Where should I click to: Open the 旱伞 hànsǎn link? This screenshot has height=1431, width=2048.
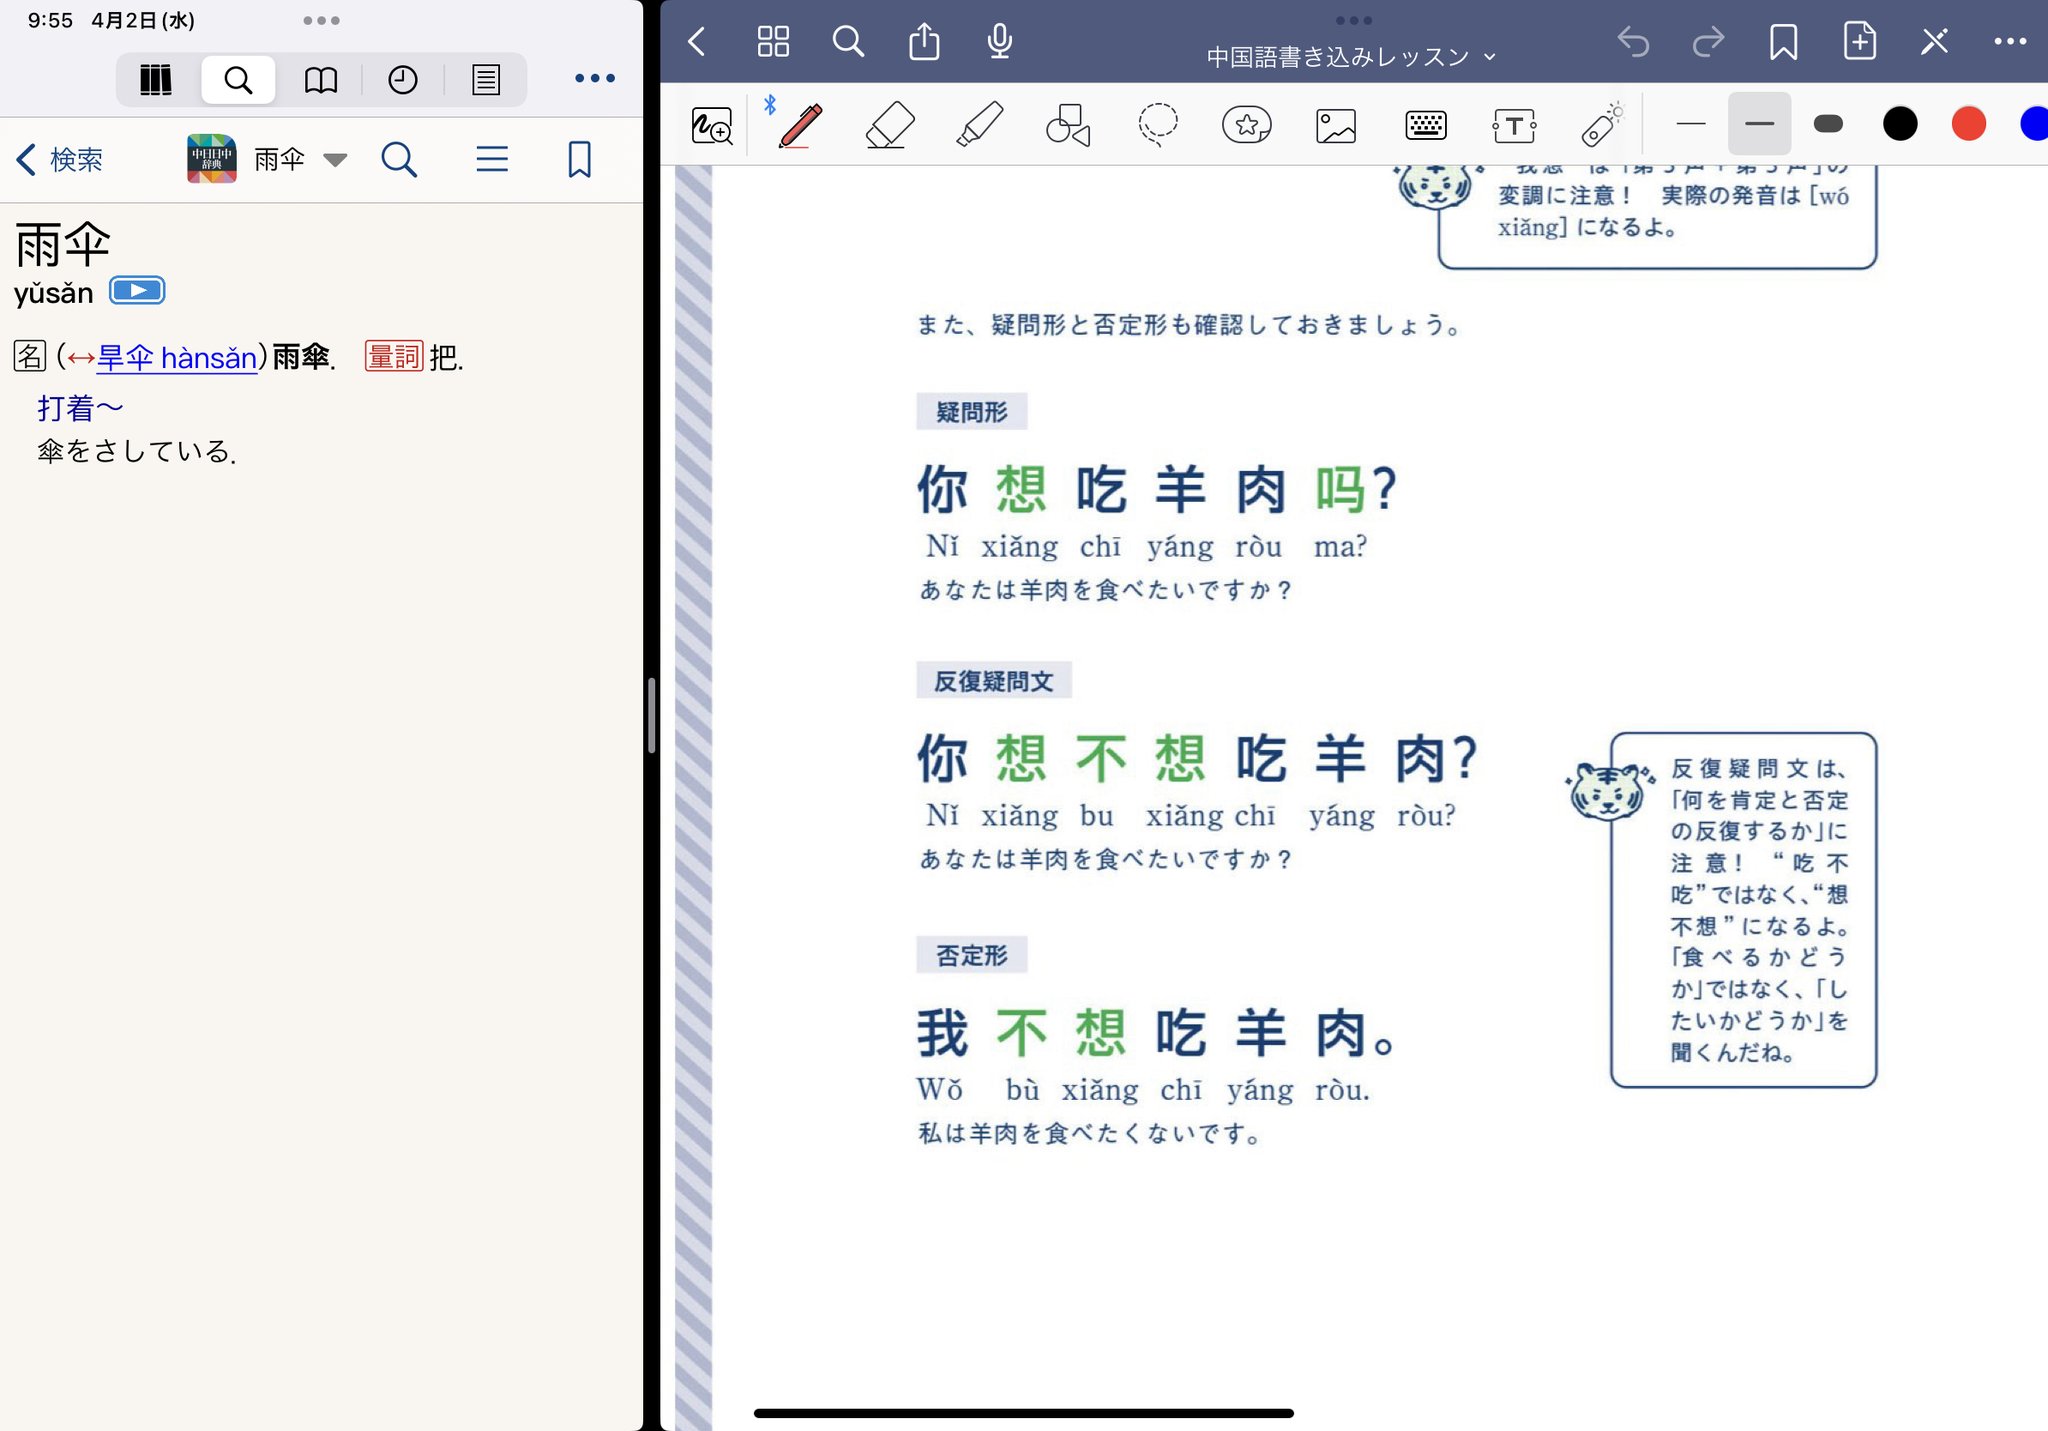177,357
